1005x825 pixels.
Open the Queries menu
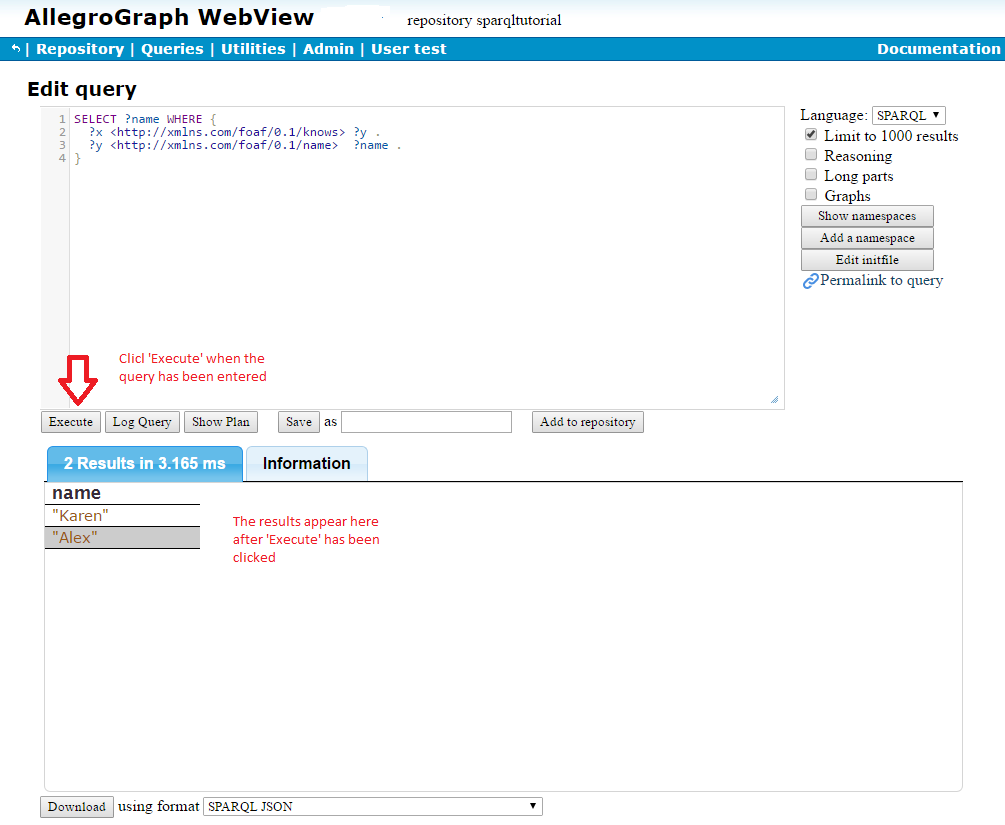(x=171, y=48)
